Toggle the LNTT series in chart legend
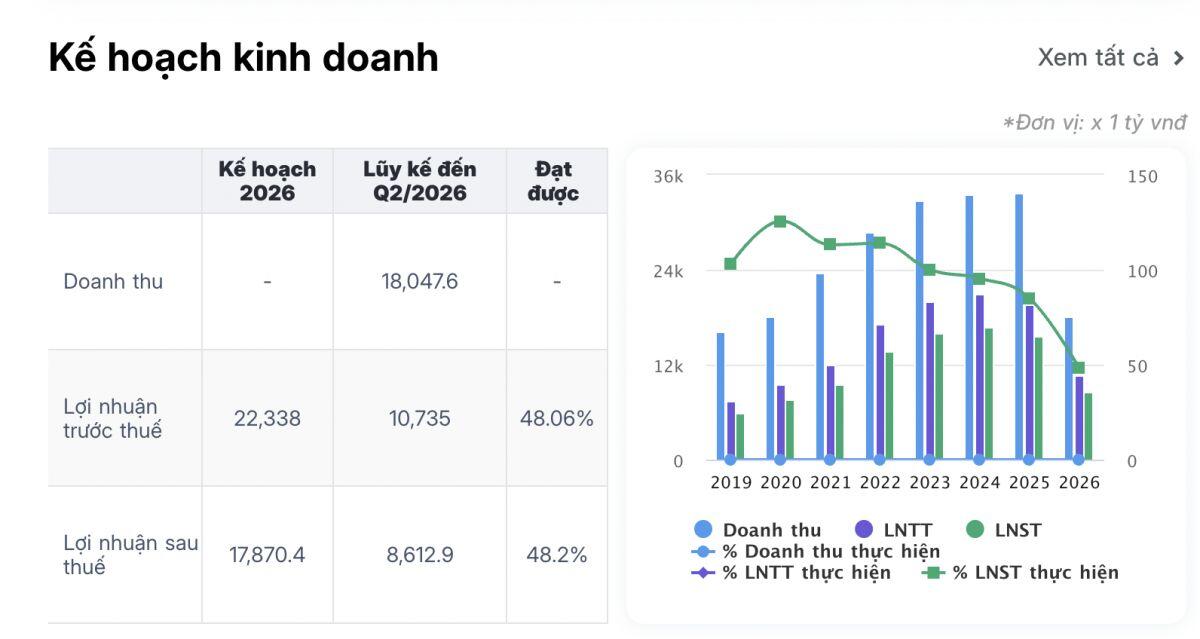Screen dimensions: 1200x639 (894, 530)
